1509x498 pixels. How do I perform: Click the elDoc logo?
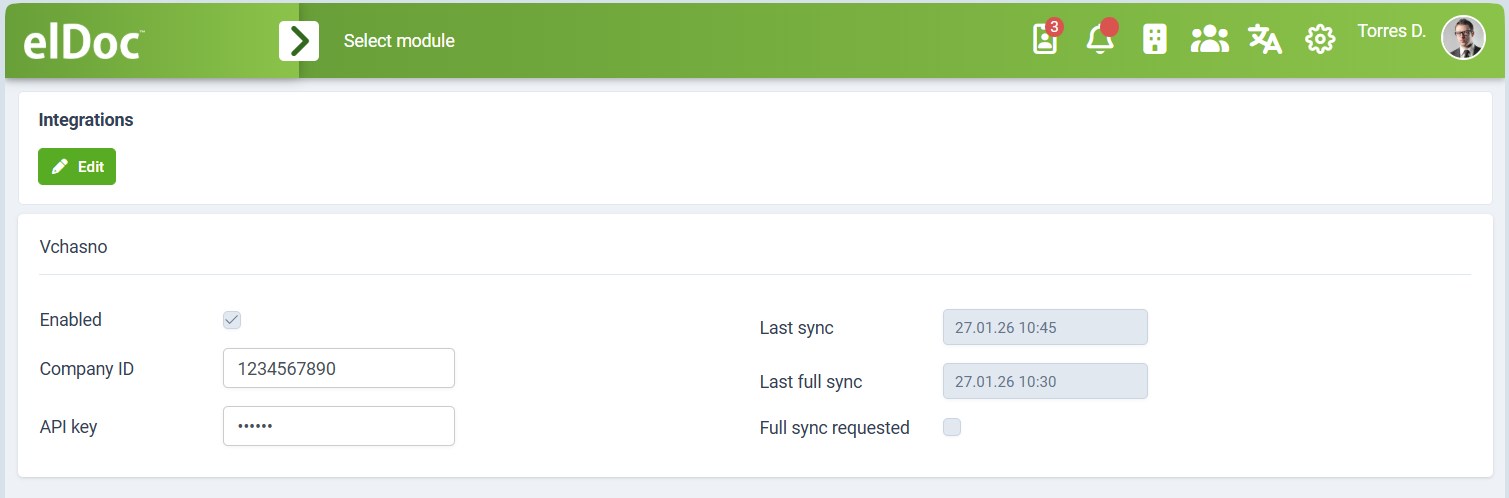pyautogui.click(x=84, y=41)
